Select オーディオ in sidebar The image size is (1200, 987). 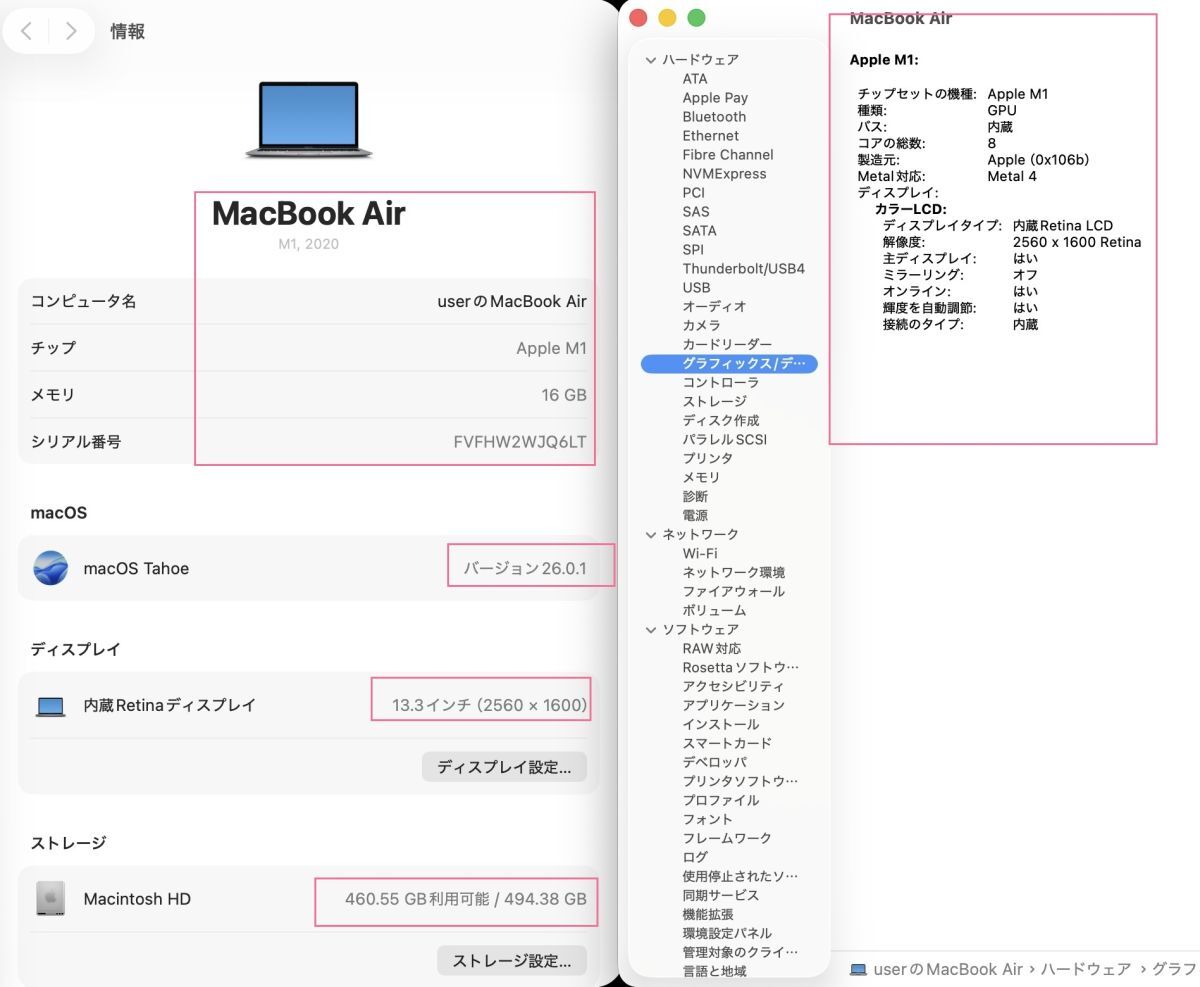coord(714,307)
